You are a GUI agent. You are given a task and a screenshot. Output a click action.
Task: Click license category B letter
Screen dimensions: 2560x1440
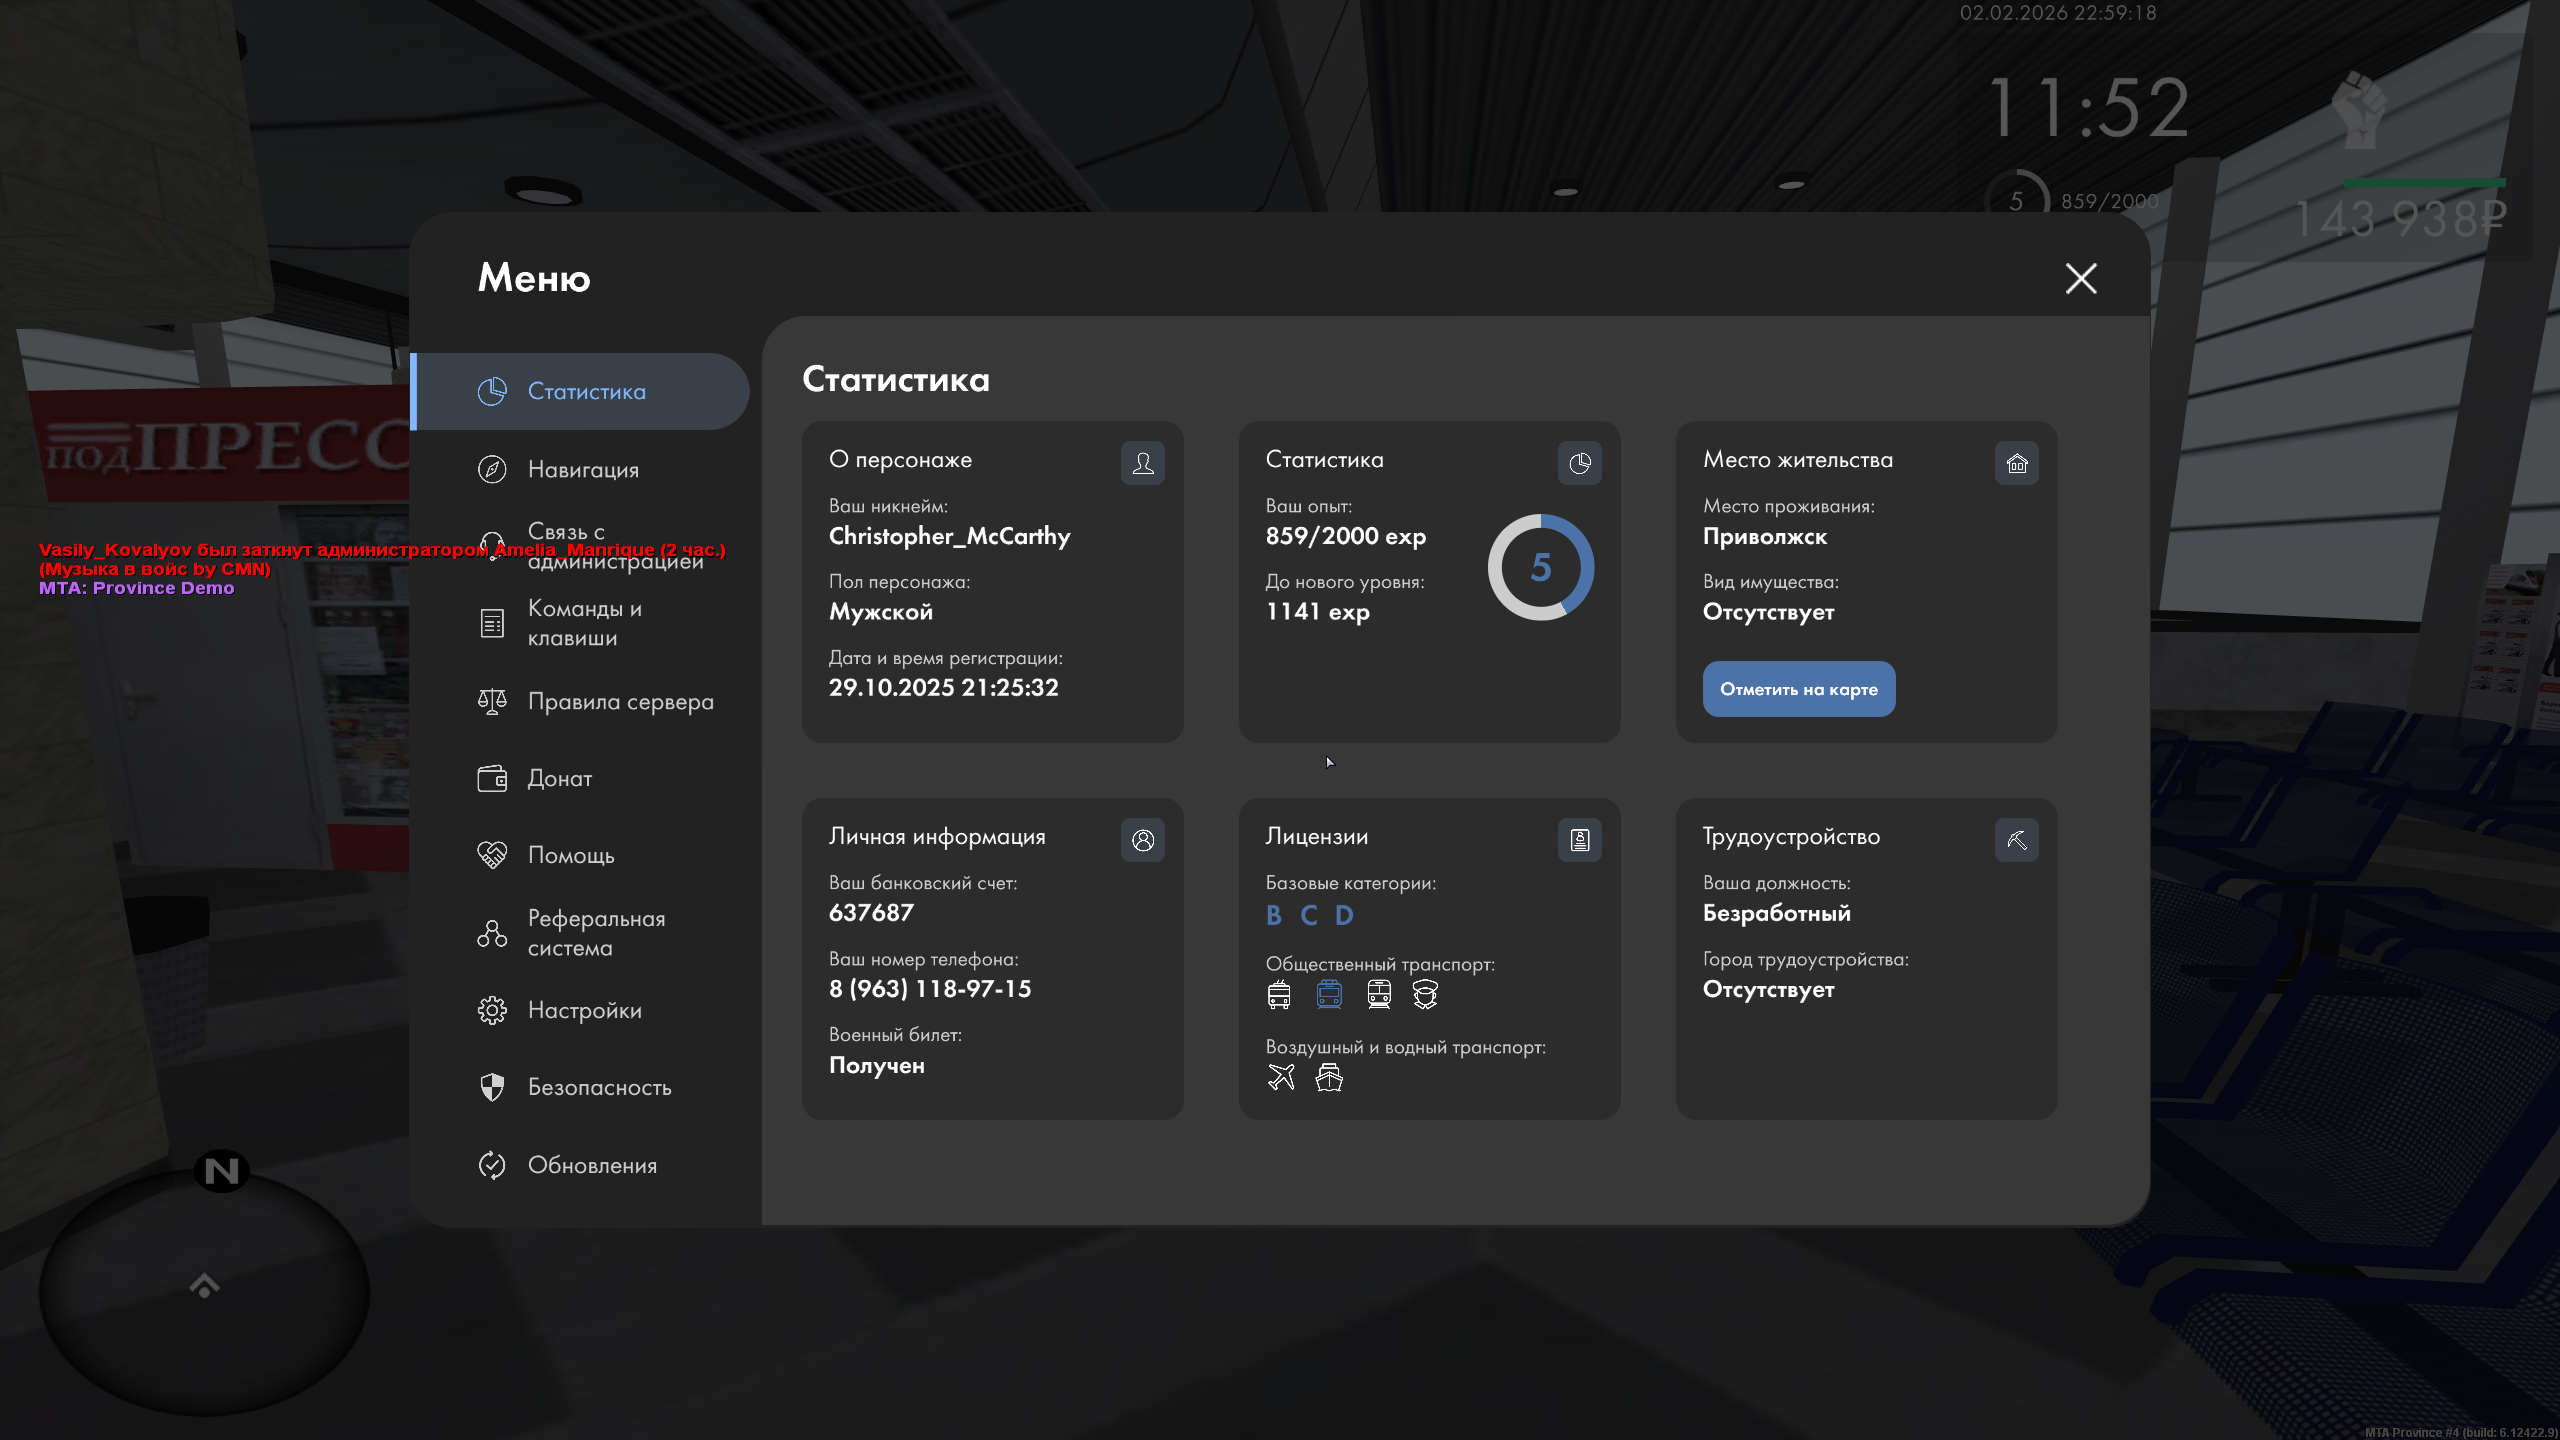coord(1273,915)
